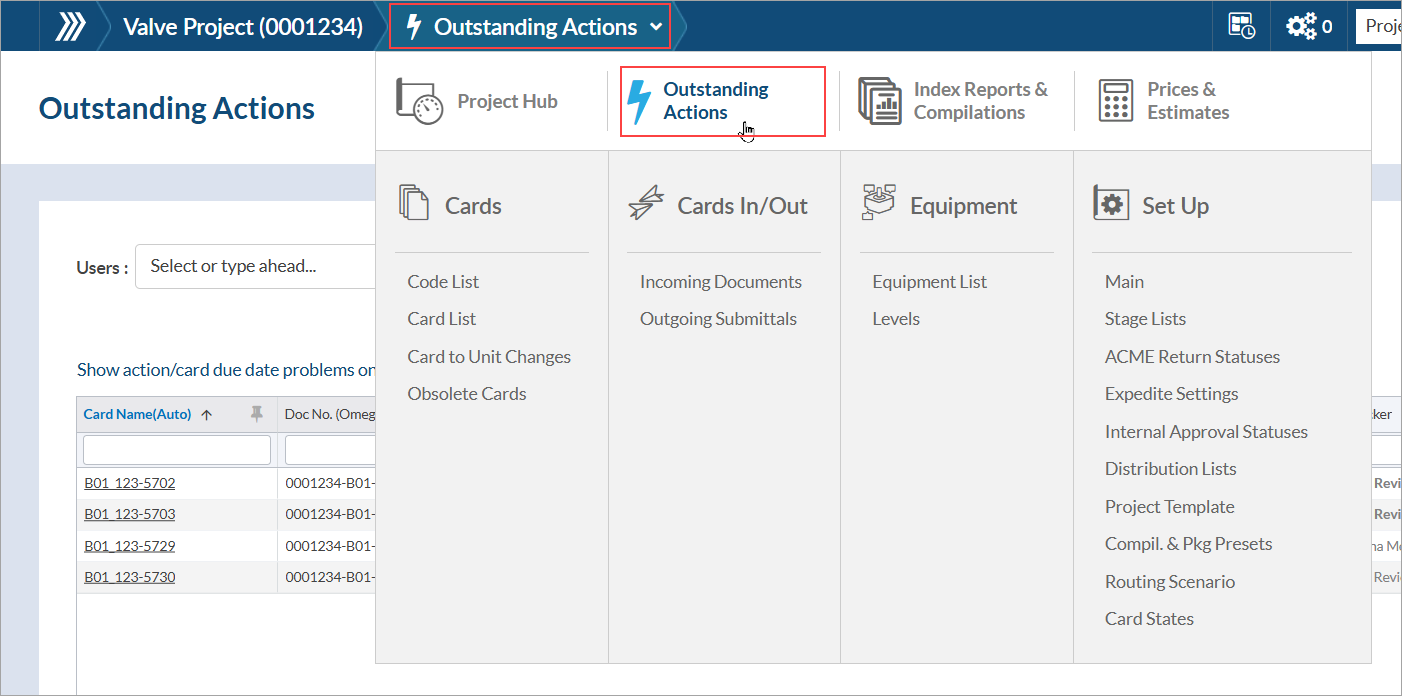Click the Equipment section heading
Screen dimensions: 1402x696
coord(963,206)
